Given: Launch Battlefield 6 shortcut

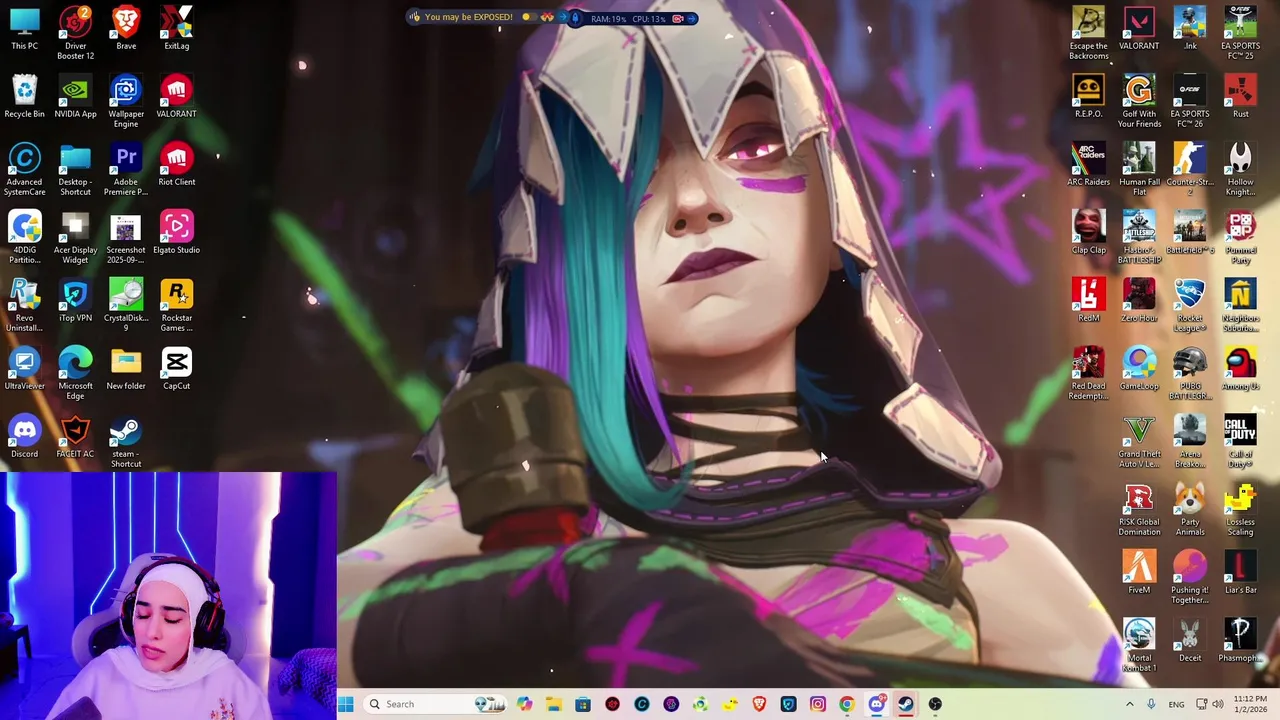Looking at the screenshot, I should pos(1190,232).
